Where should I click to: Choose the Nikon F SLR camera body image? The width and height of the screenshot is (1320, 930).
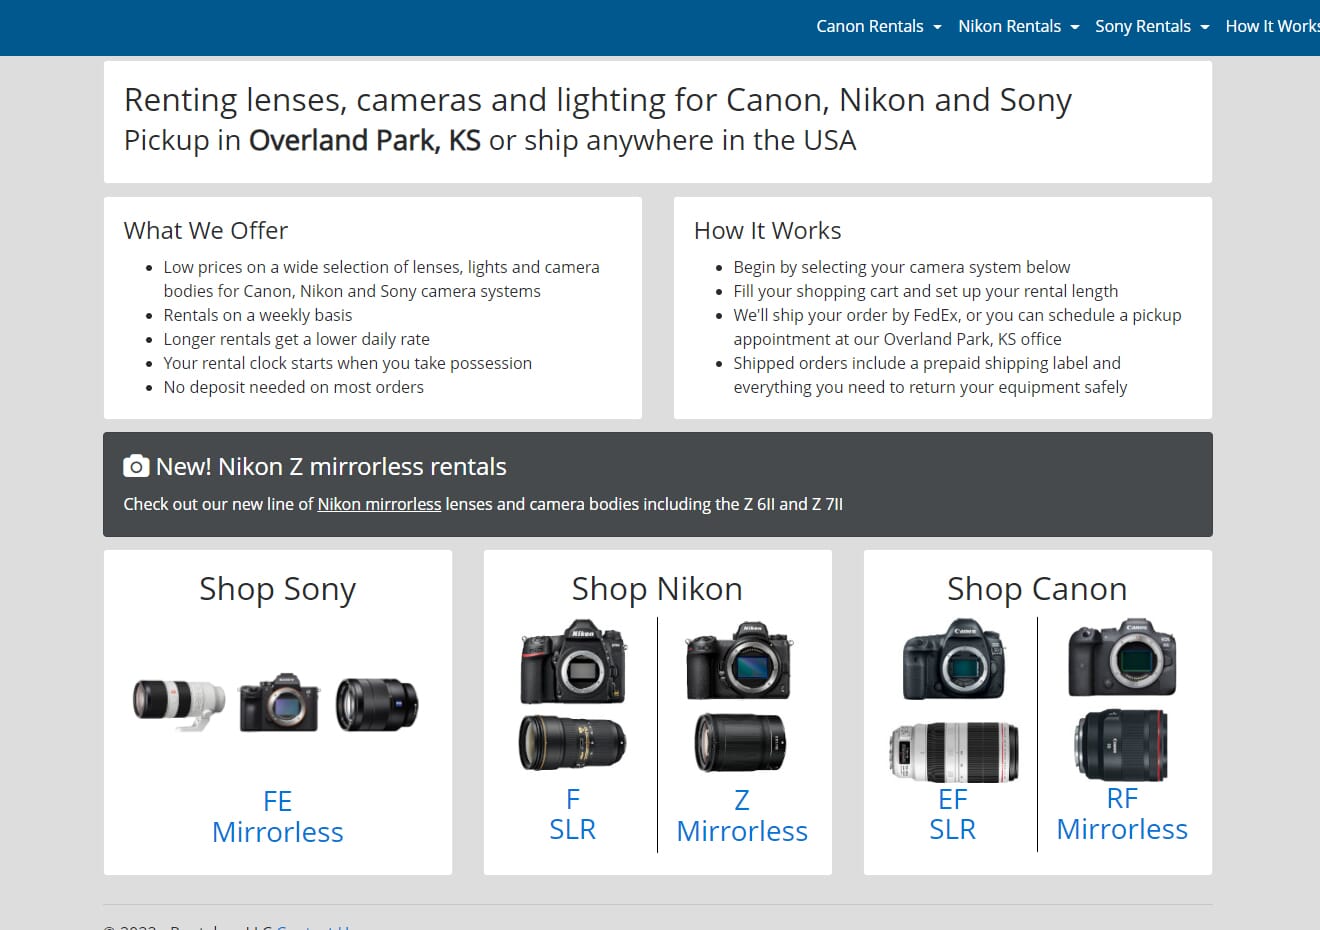point(573,663)
